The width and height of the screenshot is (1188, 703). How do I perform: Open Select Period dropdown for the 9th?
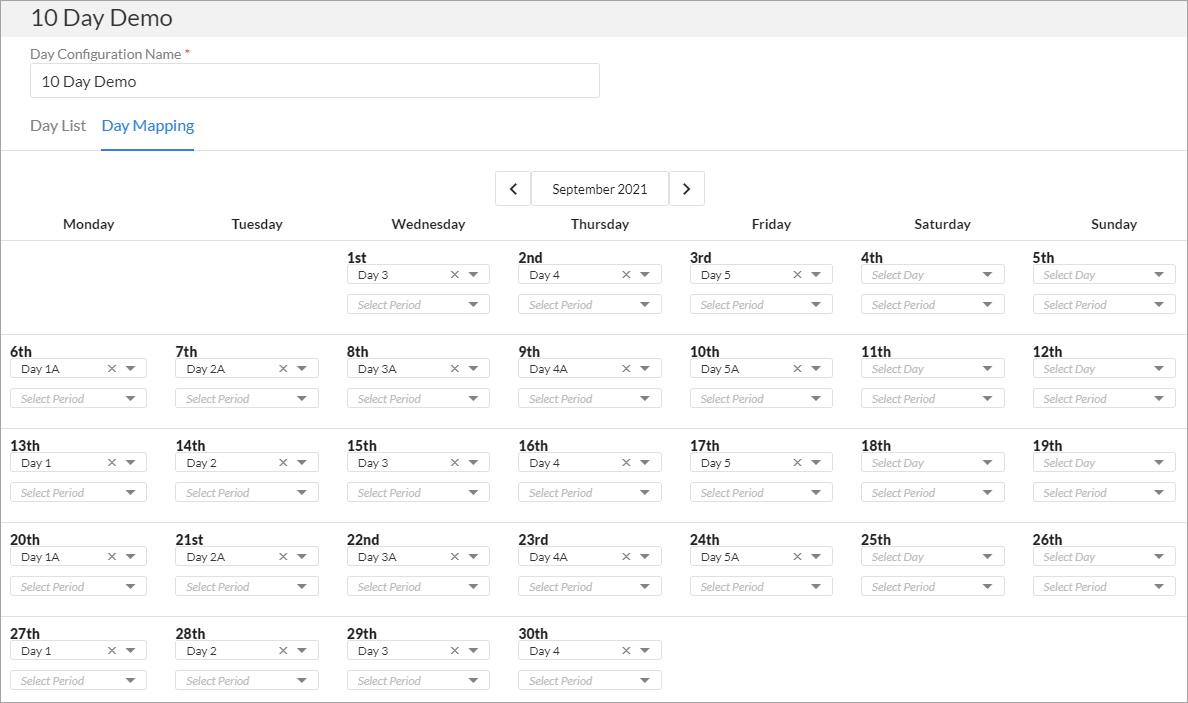589,398
